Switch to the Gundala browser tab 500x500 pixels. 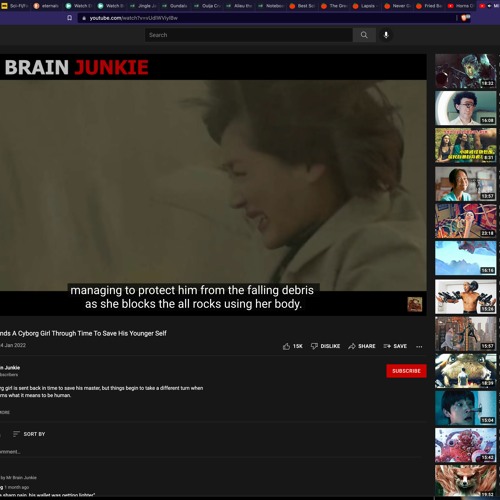click(x=175, y=6)
